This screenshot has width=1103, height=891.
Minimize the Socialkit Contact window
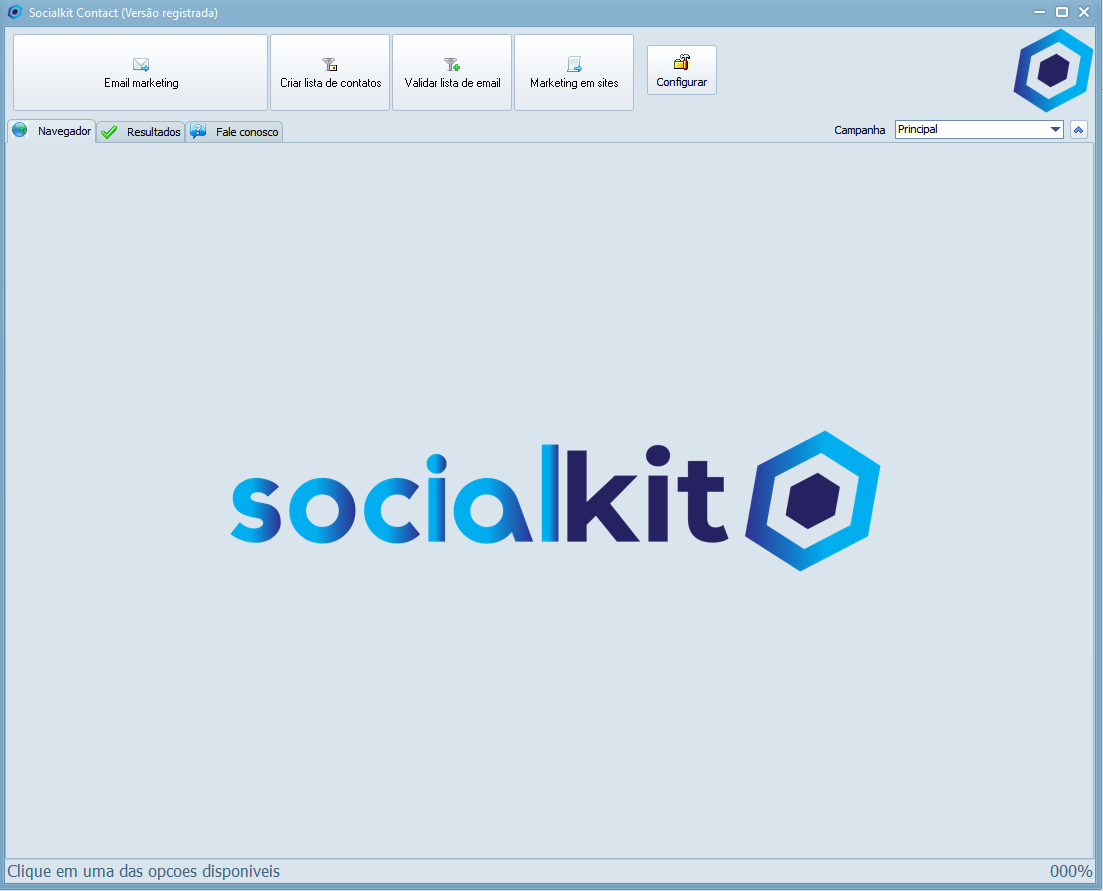[1041, 12]
